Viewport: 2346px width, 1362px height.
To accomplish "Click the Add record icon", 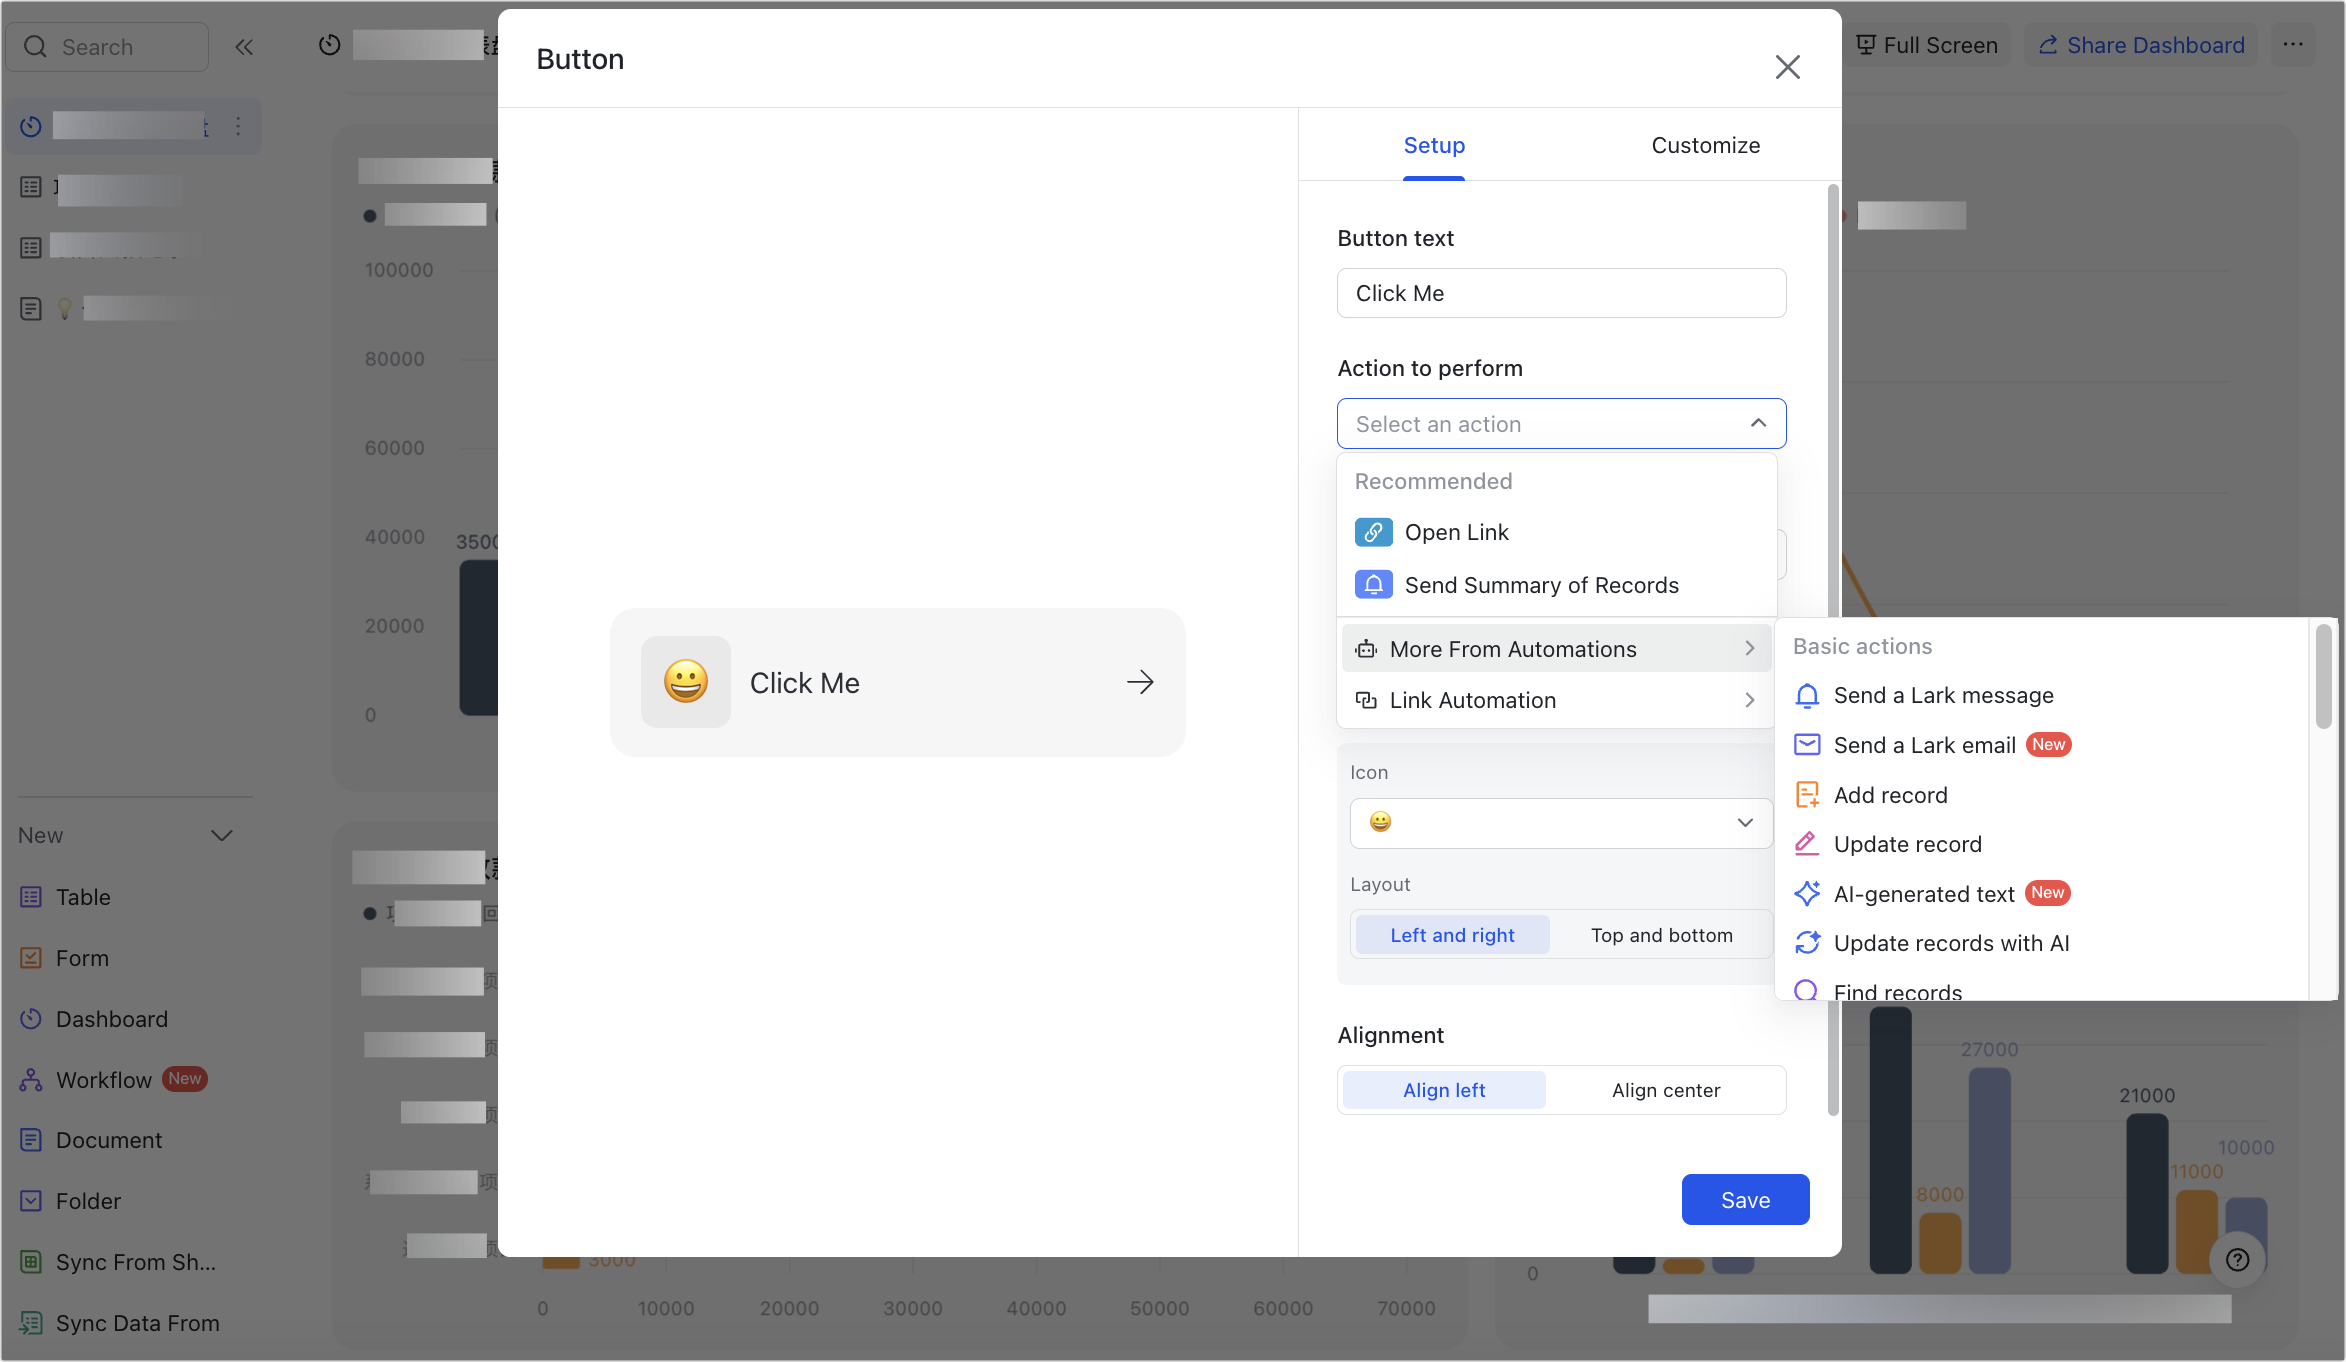I will [x=1806, y=795].
